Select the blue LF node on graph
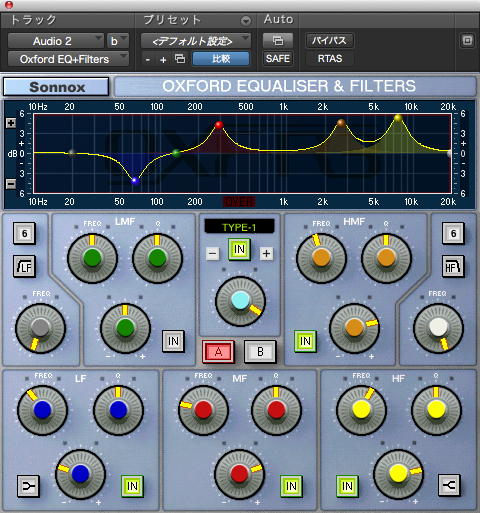Viewport: 480px width, 513px height. click(135, 181)
